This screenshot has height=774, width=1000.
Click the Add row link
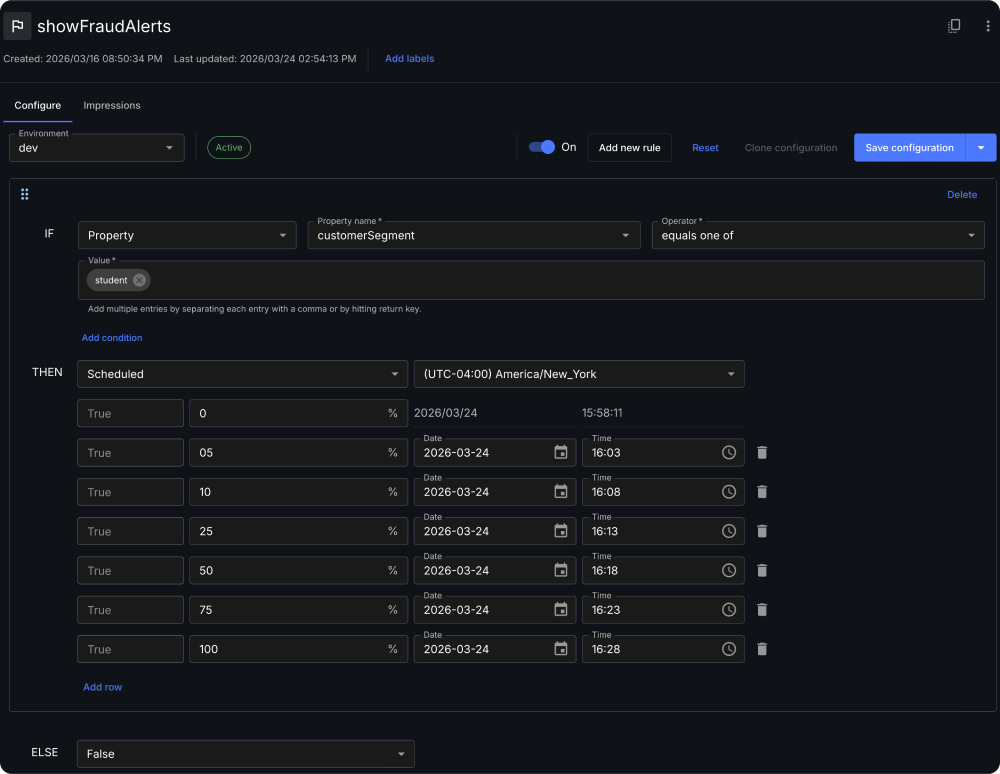click(103, 687)
